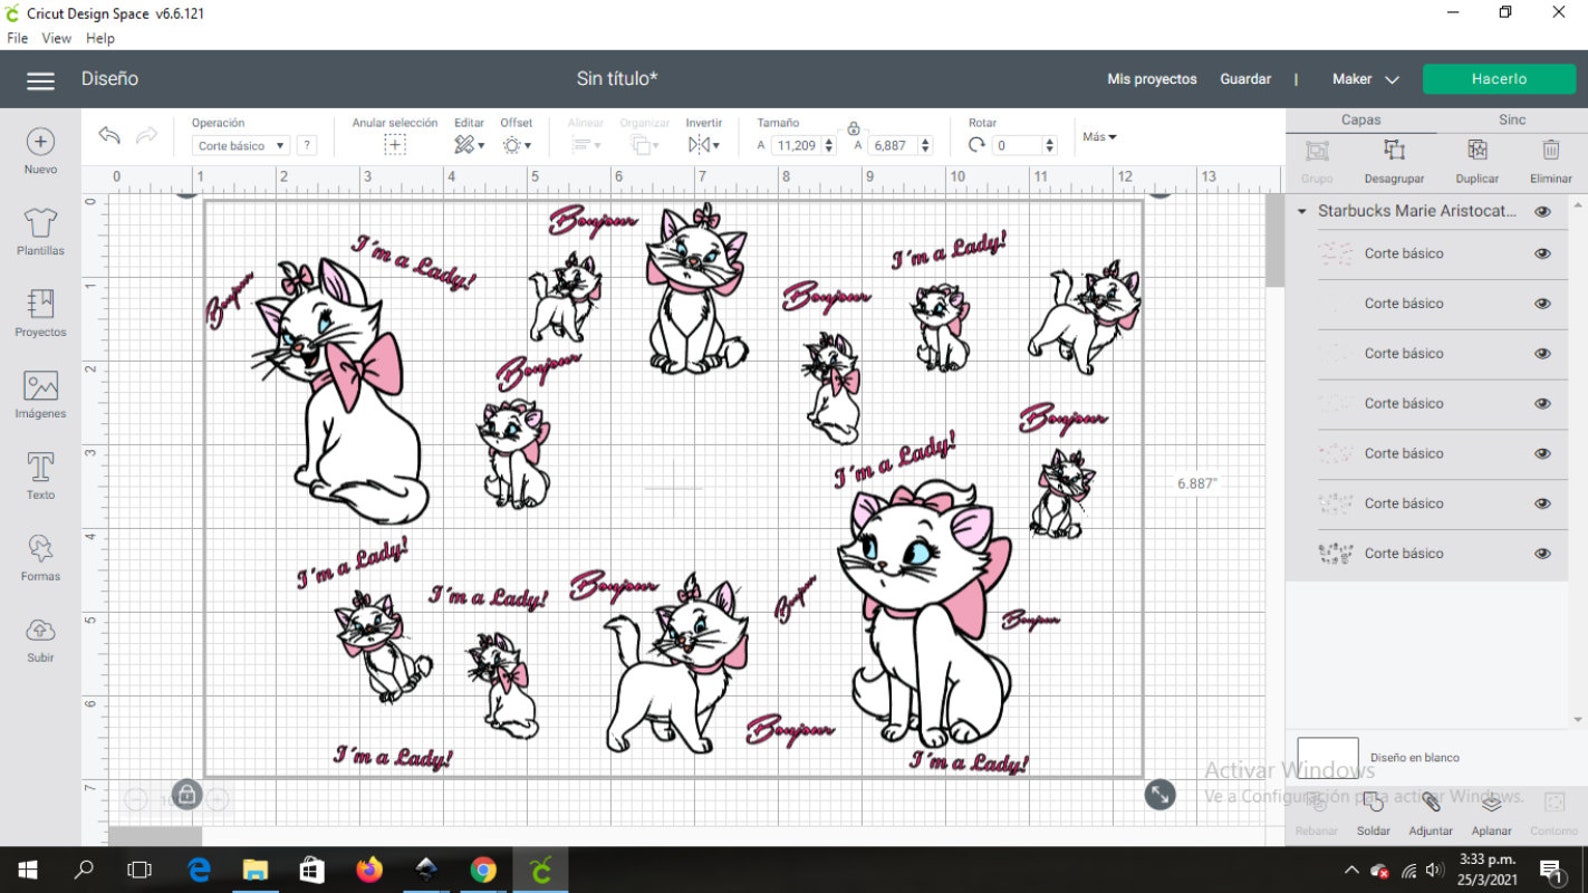
Task: Click the canvas vertical scrollbar
Action: click(x=1274, y=240)
